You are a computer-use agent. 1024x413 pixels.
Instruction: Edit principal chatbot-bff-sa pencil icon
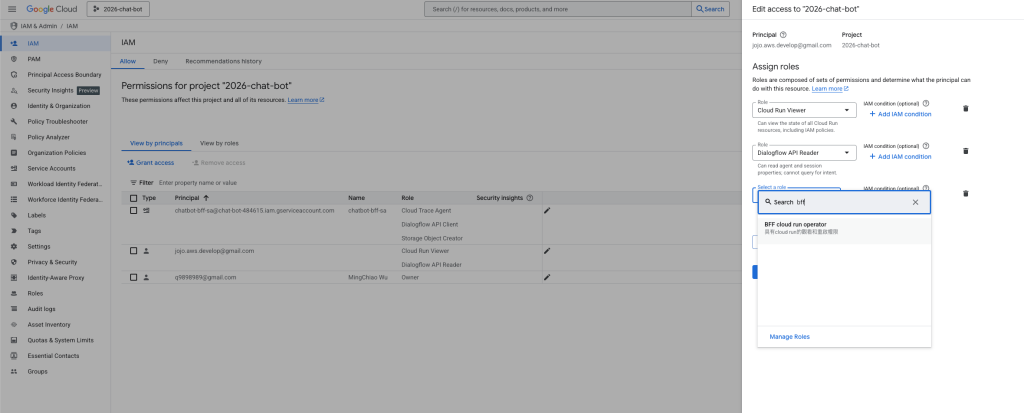547,210
